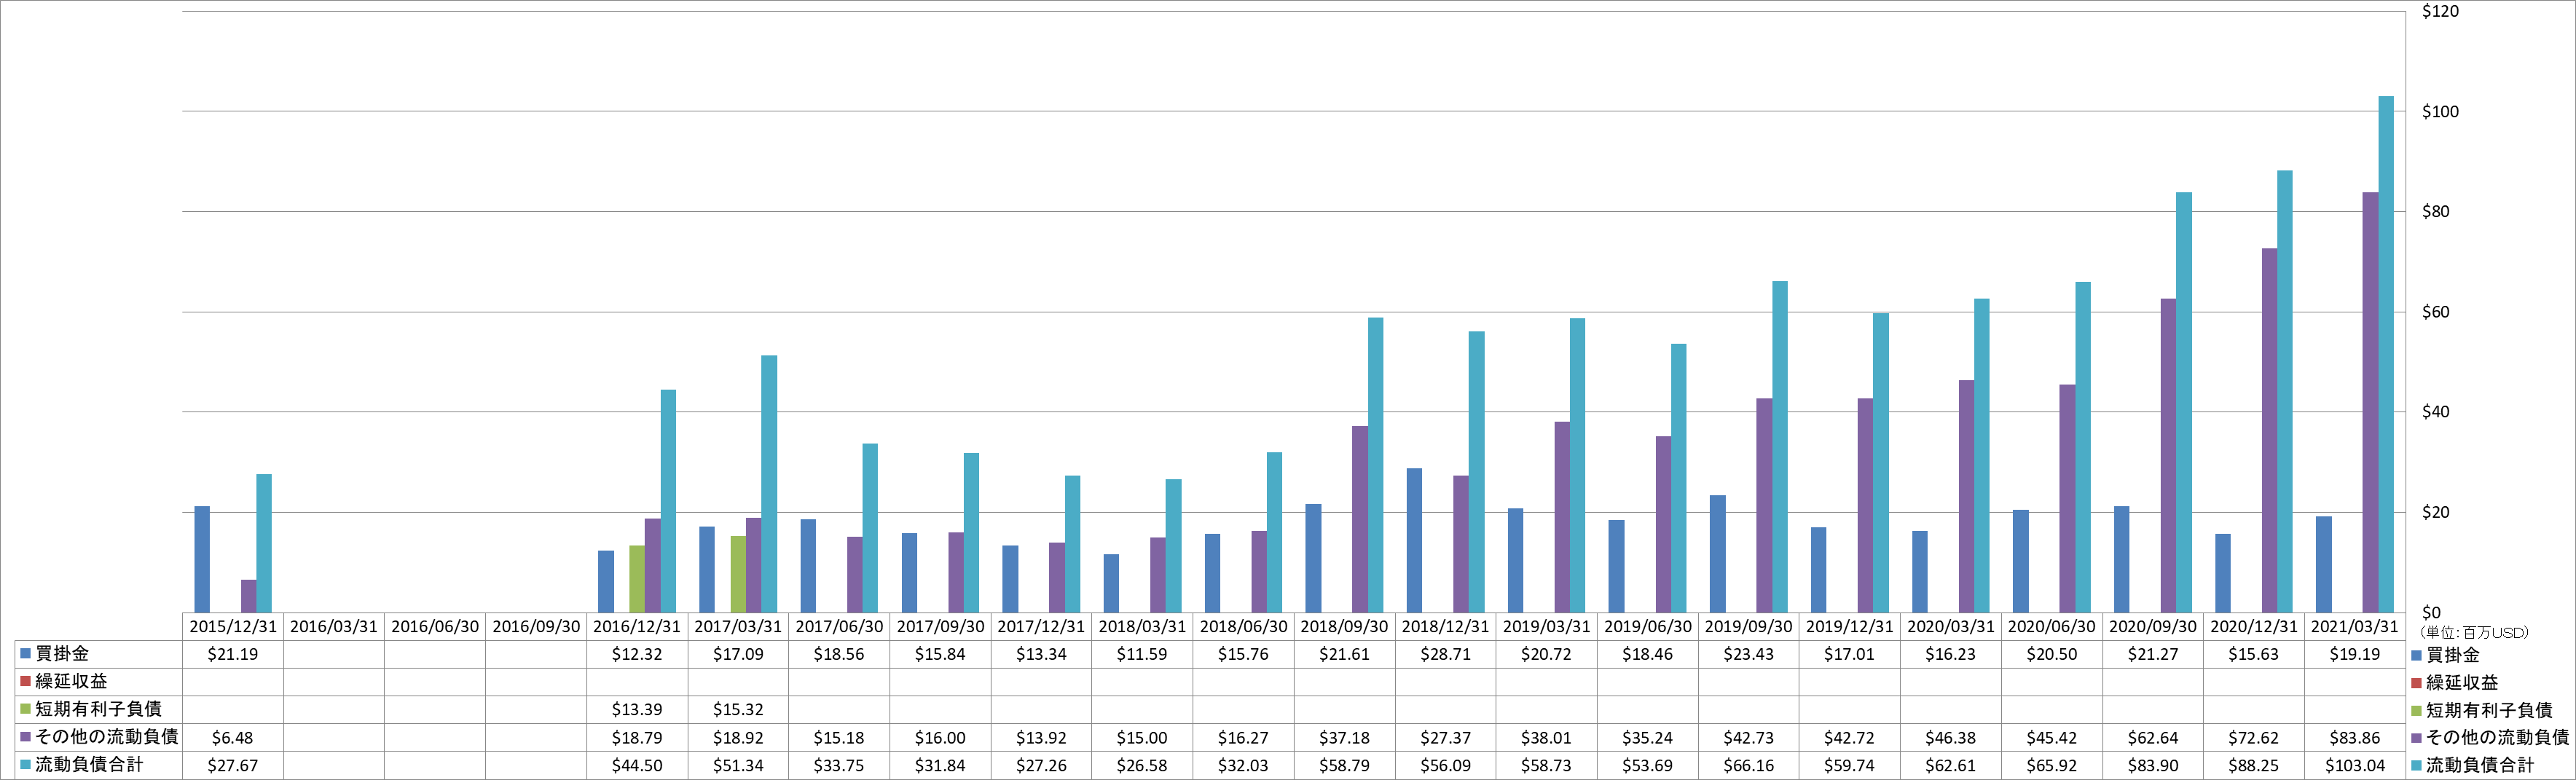Click the 流動負債合計 entry in right legend
Image resolution: width=2576 pixels, height=780 pixels.
(x=2472, y=765)
